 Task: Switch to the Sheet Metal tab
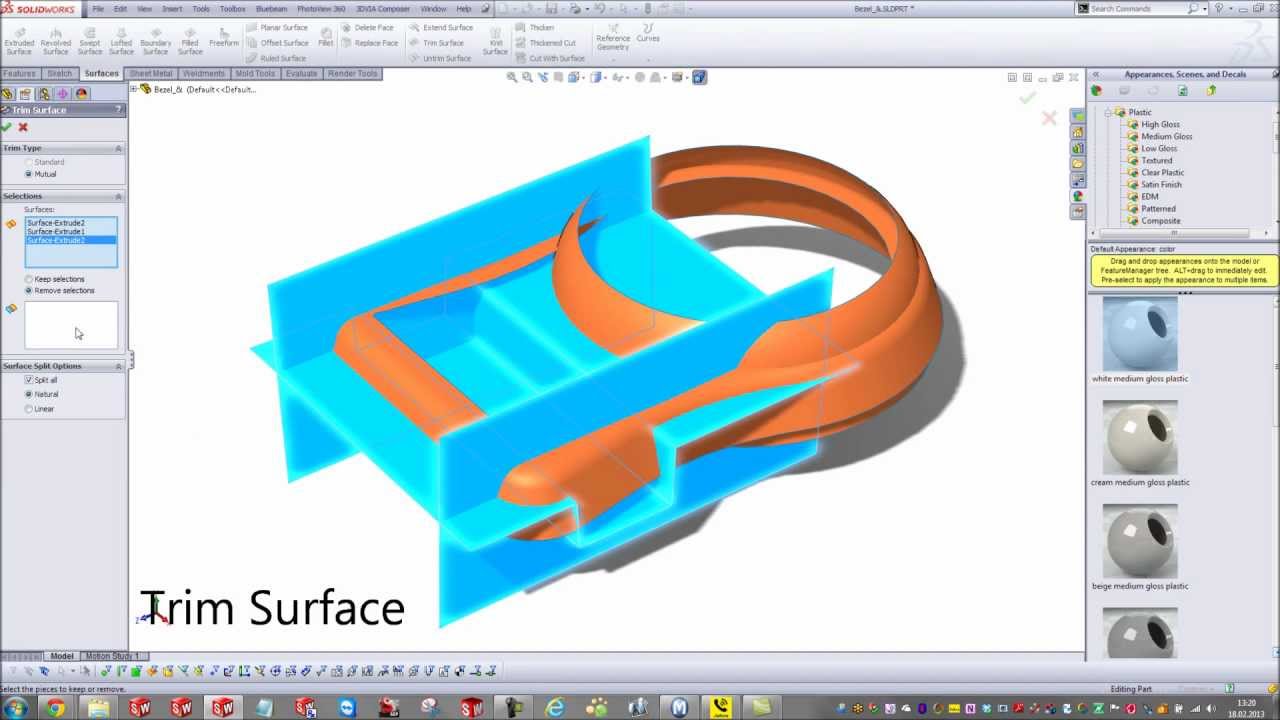click(x=151, y=73)
